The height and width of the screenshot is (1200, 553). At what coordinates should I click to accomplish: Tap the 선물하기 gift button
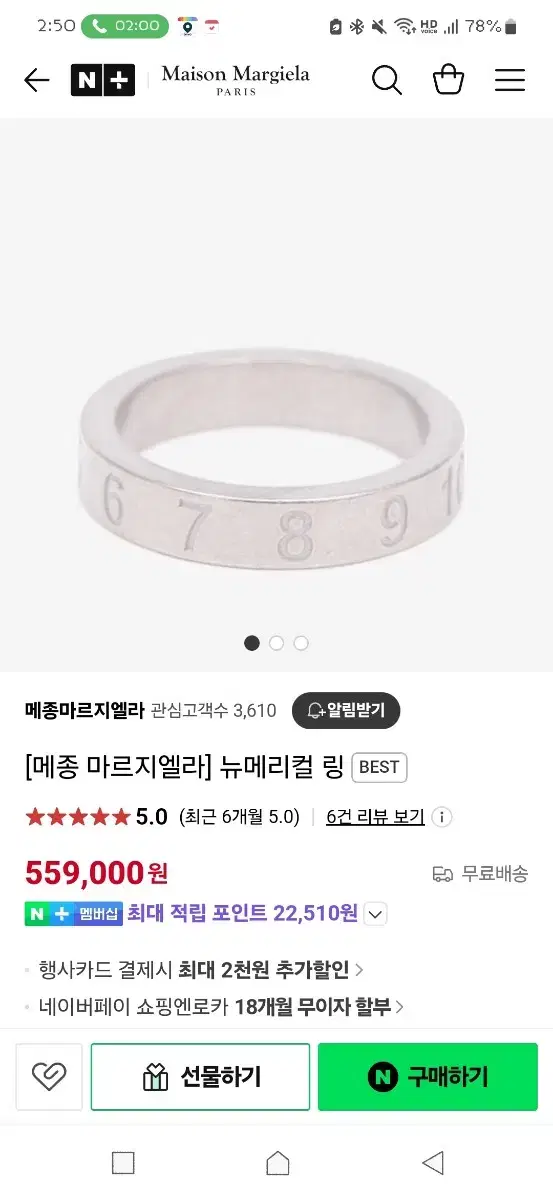200,1077
